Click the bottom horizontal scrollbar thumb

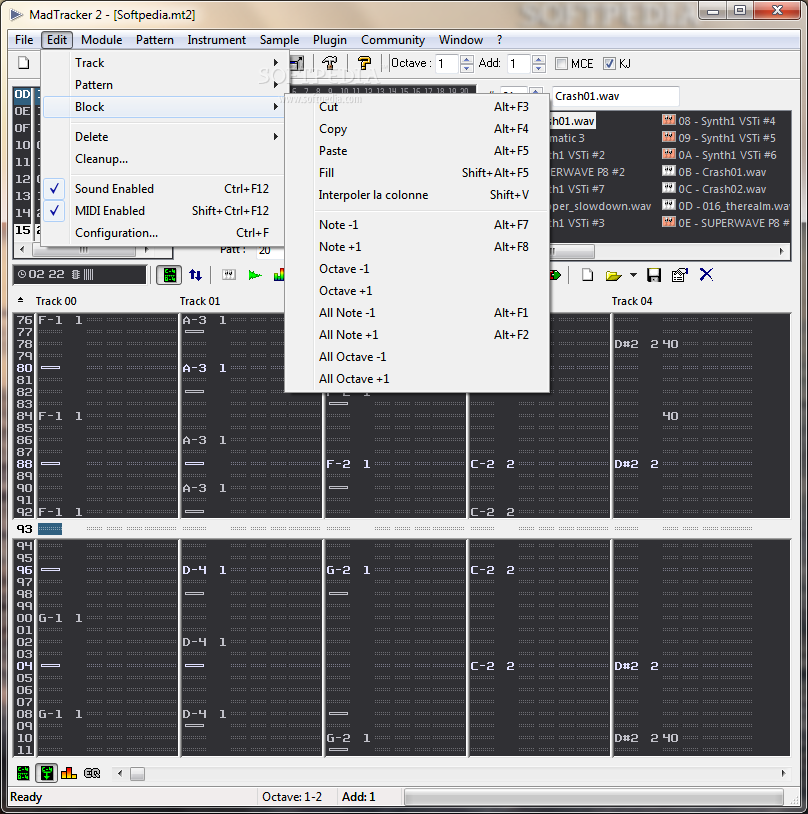click(137, 774)
